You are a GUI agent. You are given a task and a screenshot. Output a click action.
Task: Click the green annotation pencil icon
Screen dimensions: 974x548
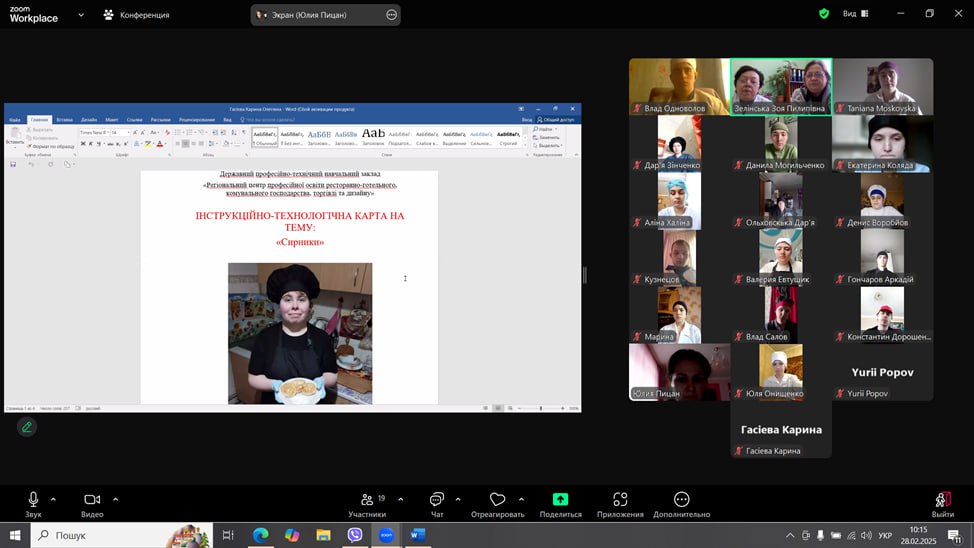27,427
